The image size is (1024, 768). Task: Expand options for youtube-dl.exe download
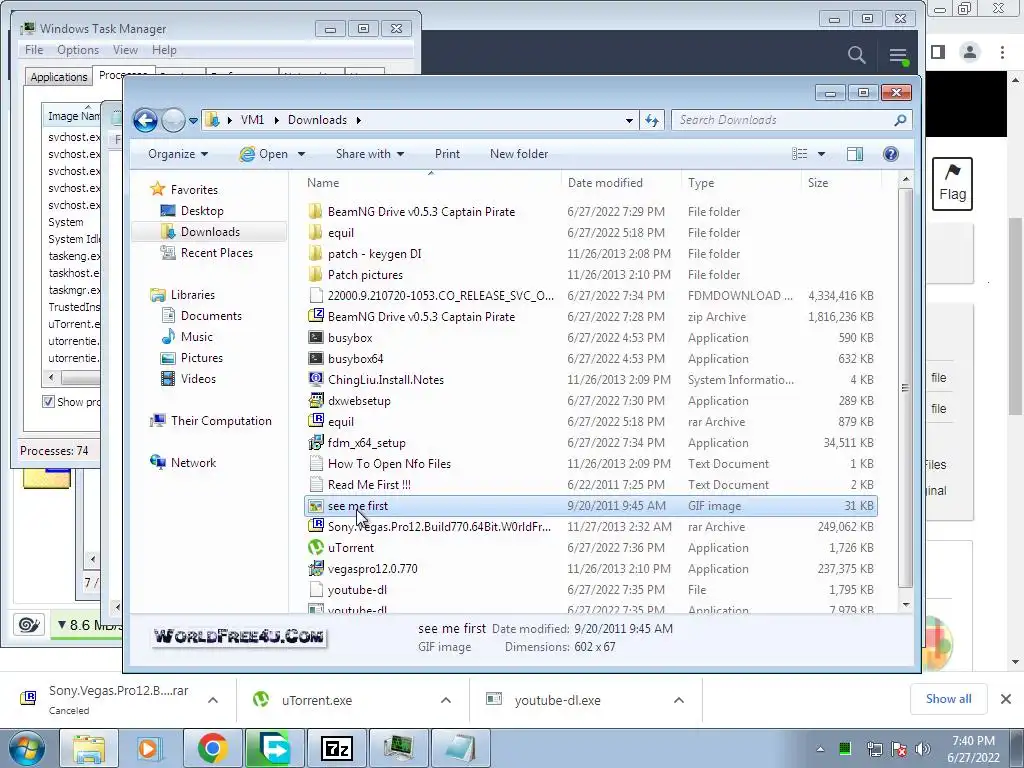[679, 700]
